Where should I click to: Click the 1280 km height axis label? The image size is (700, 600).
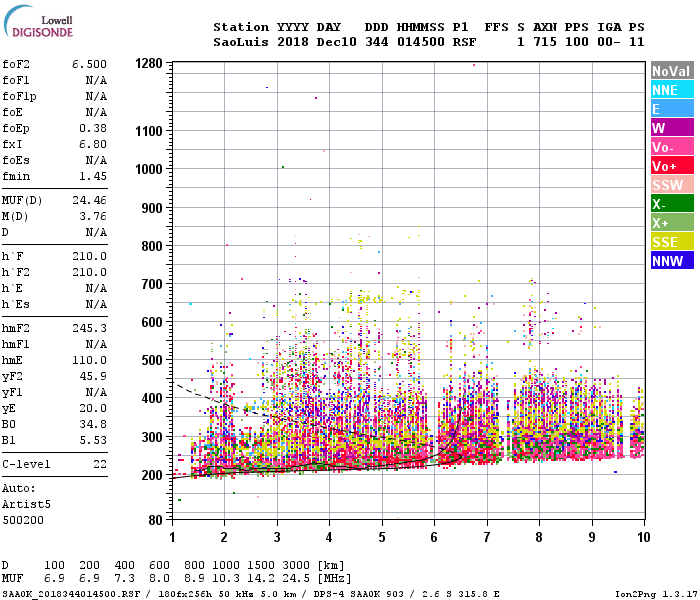tap(149, 63)
